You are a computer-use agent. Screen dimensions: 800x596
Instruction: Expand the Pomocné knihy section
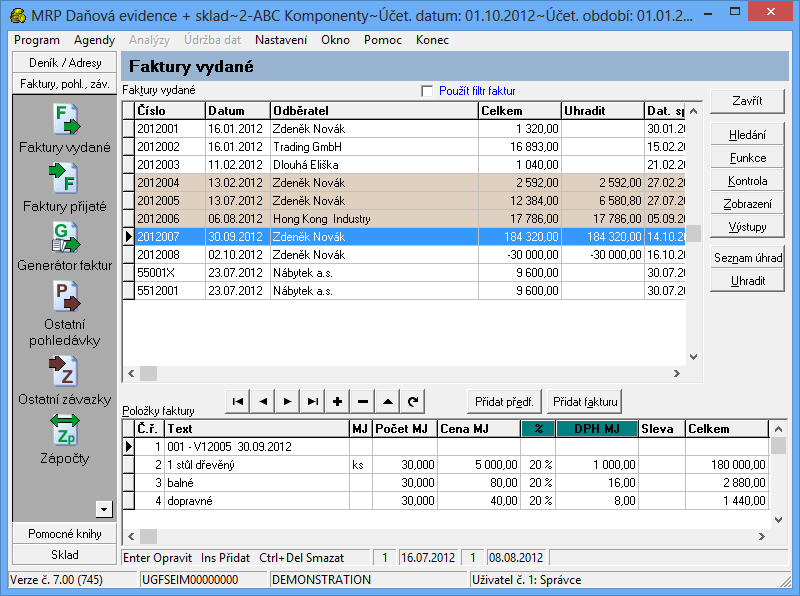point(64,534)
